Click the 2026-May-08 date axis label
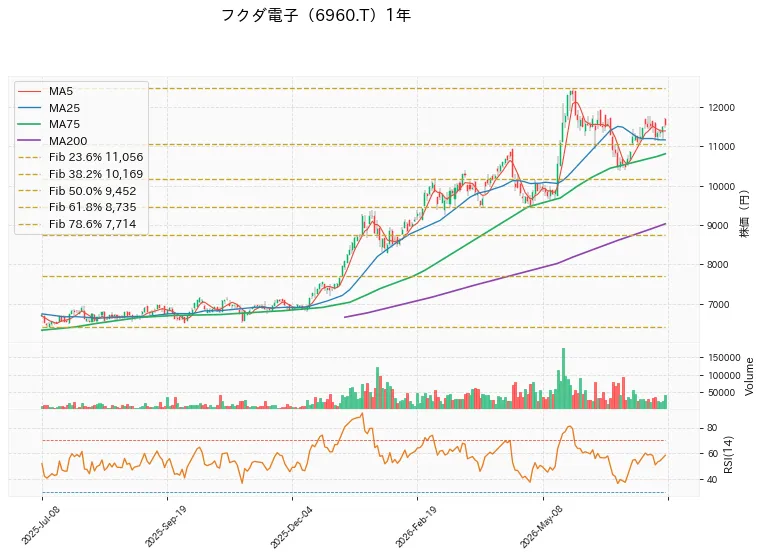Screen dimensions: 764x558 tap(541, 527)
